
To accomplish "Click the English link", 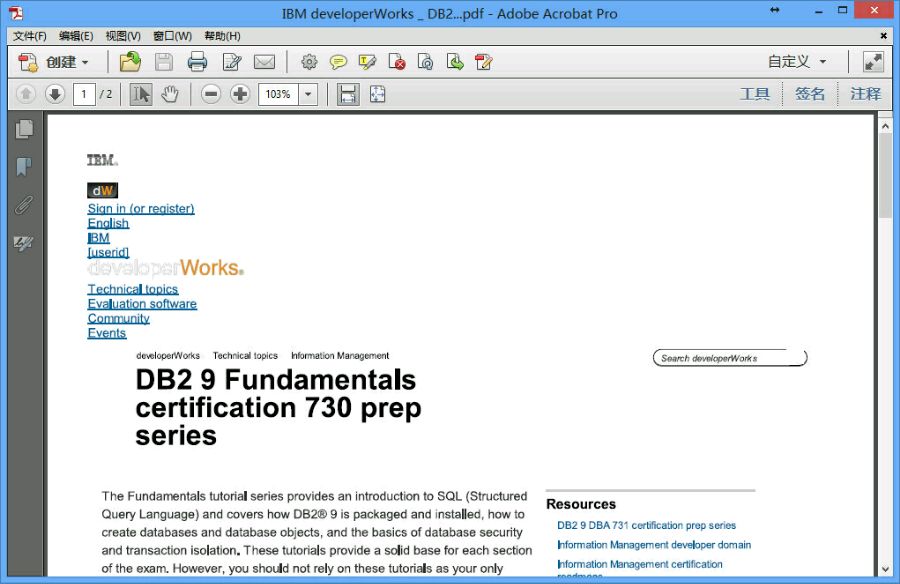I will coord(108,223).
